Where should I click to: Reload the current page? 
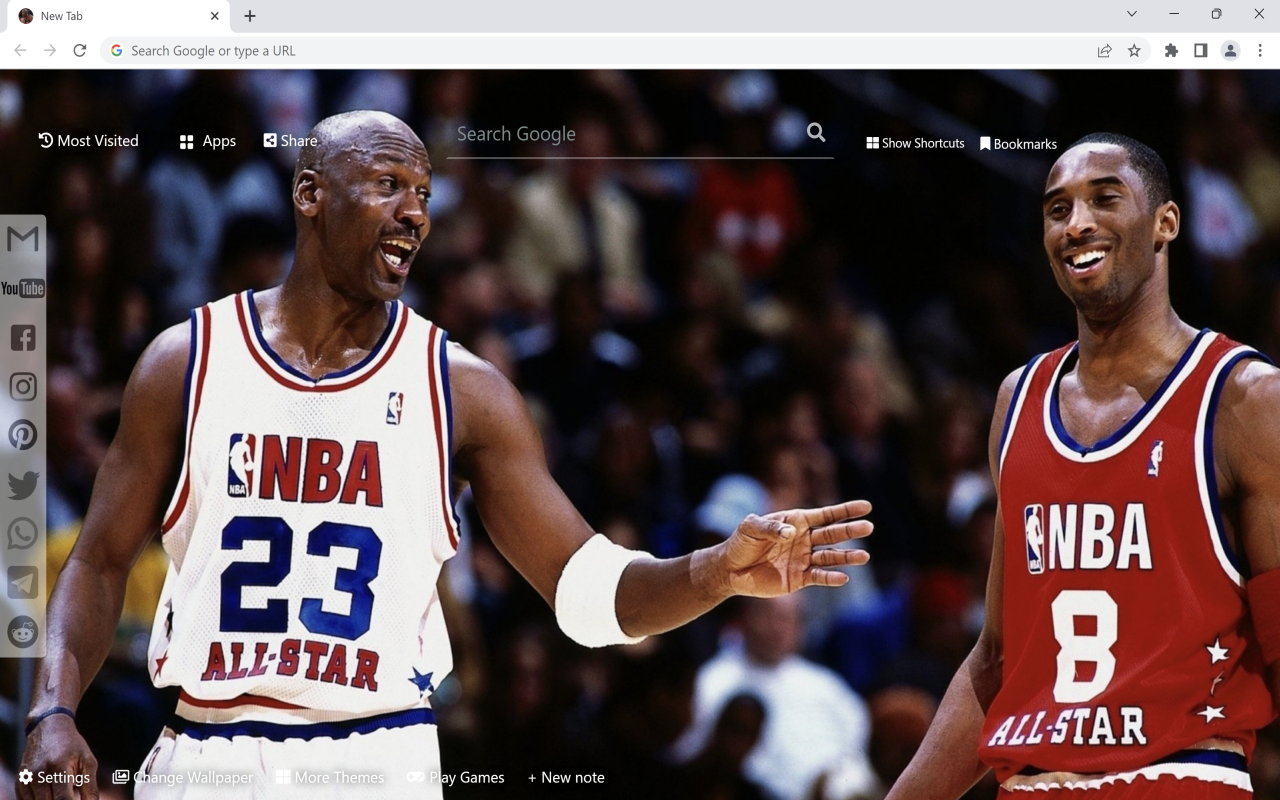(80, 50)
